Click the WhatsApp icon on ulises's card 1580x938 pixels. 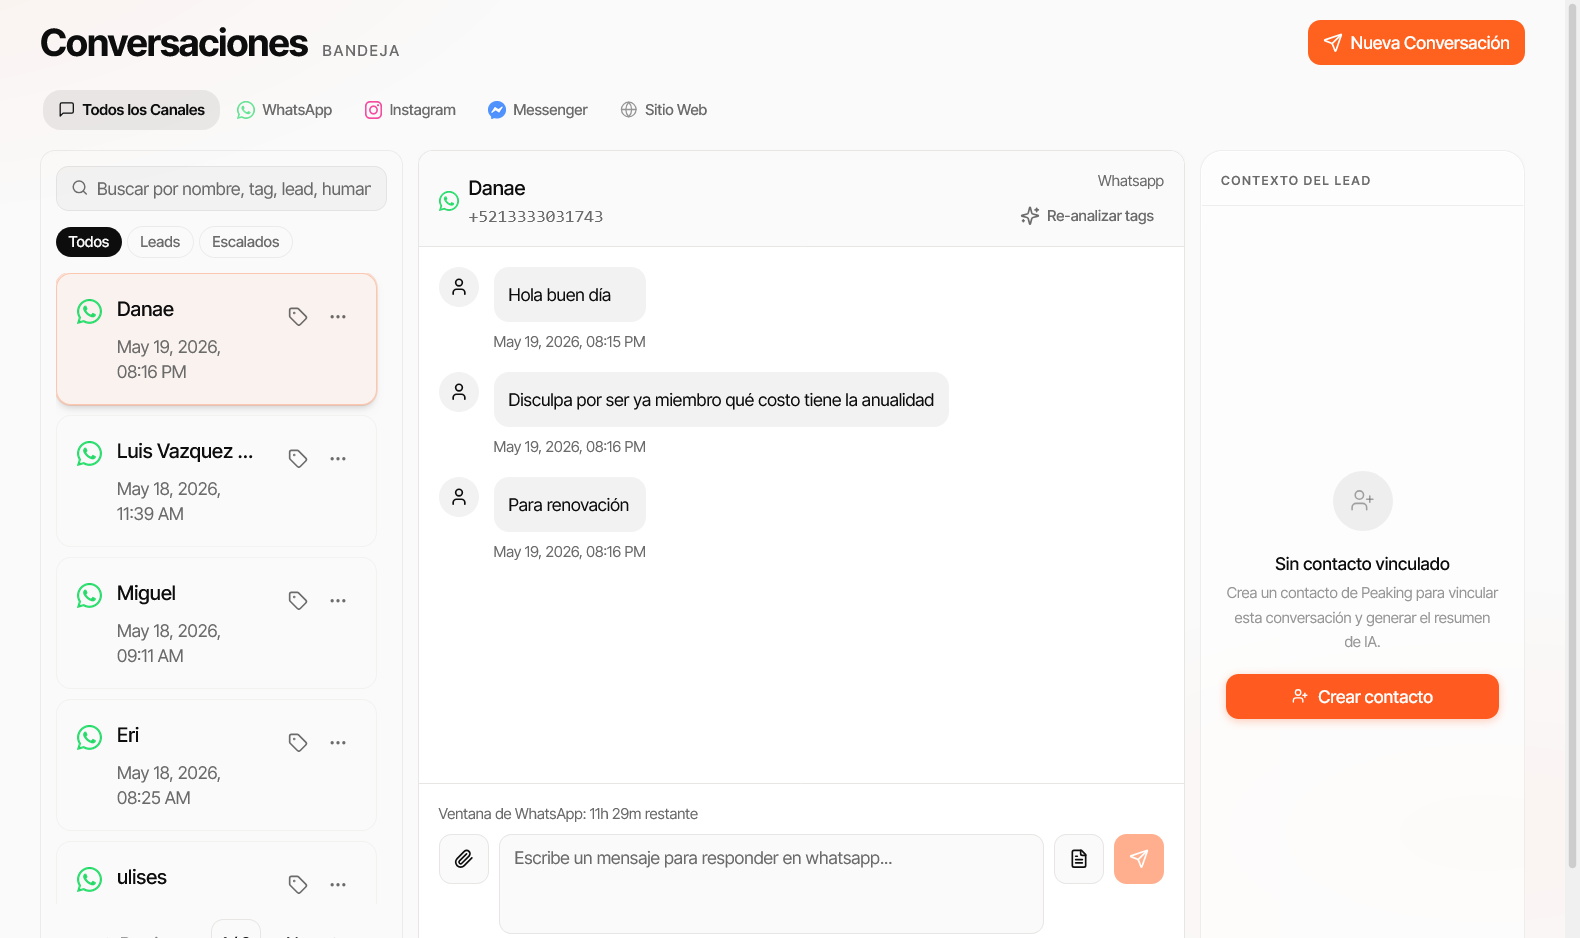pos(89,879)
